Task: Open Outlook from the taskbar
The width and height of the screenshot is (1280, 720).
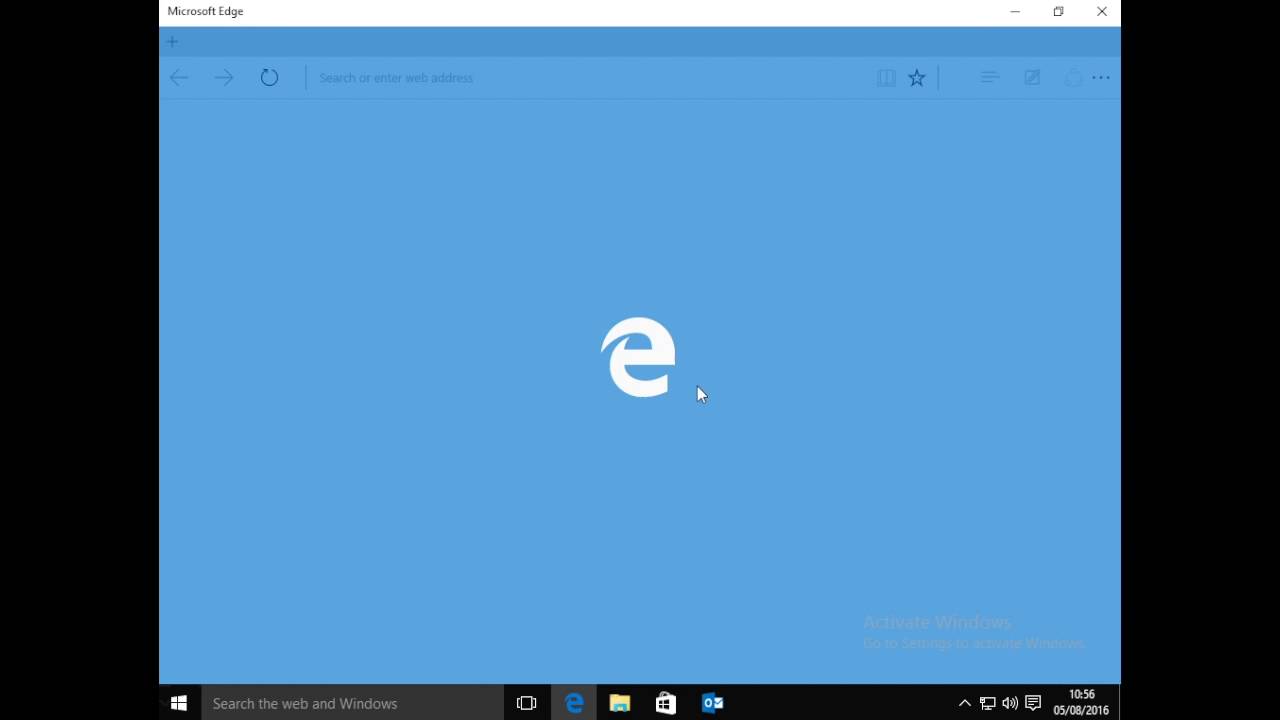Action: pos(712,704)
